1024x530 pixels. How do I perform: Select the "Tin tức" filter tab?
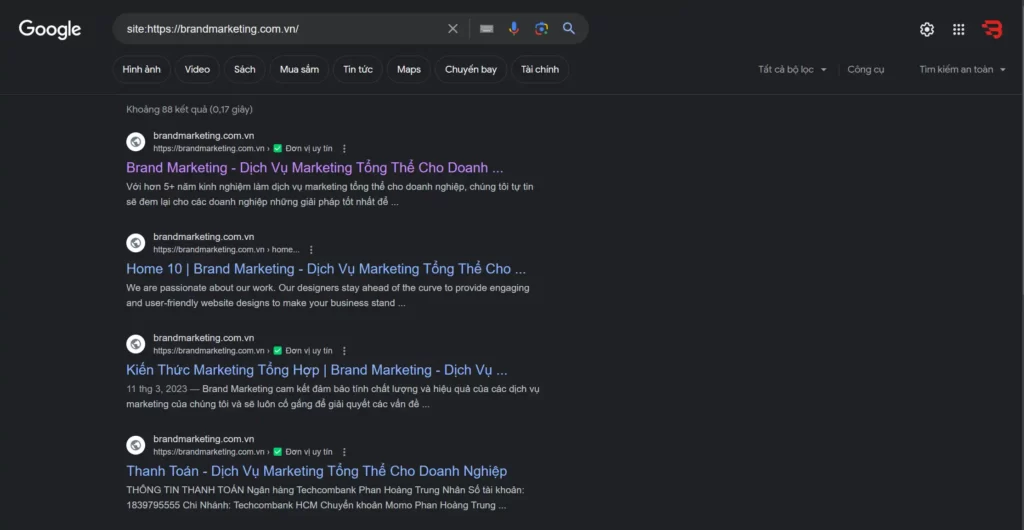point(357,70)
